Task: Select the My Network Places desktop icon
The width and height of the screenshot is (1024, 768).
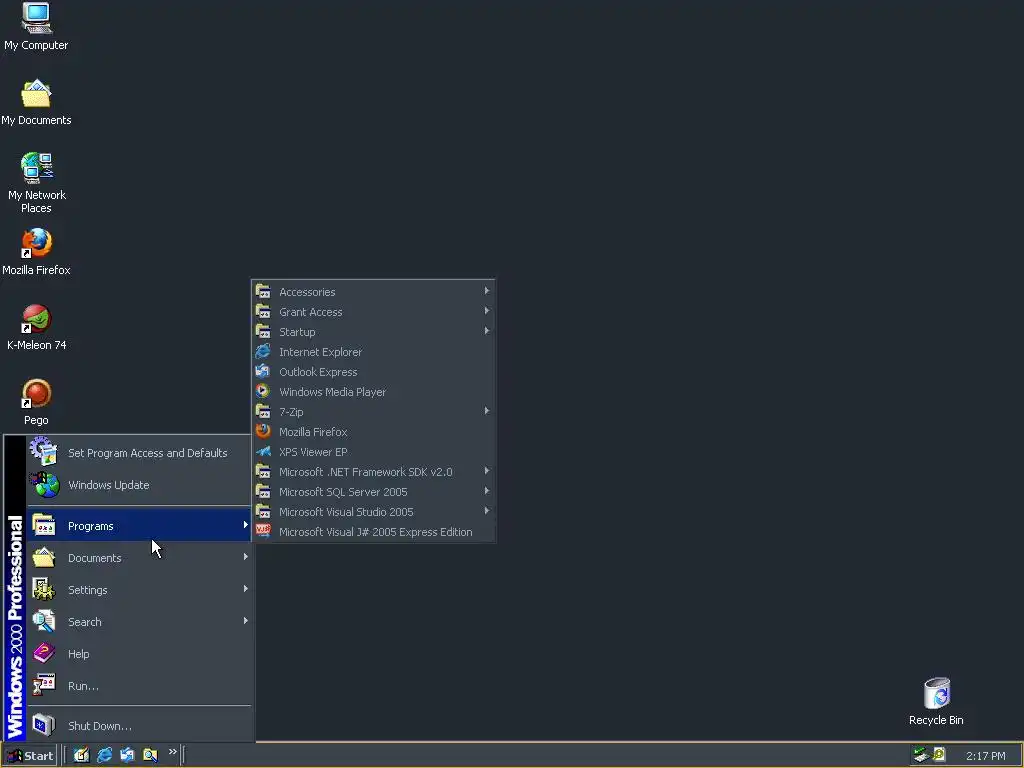Action: (36, 183)
